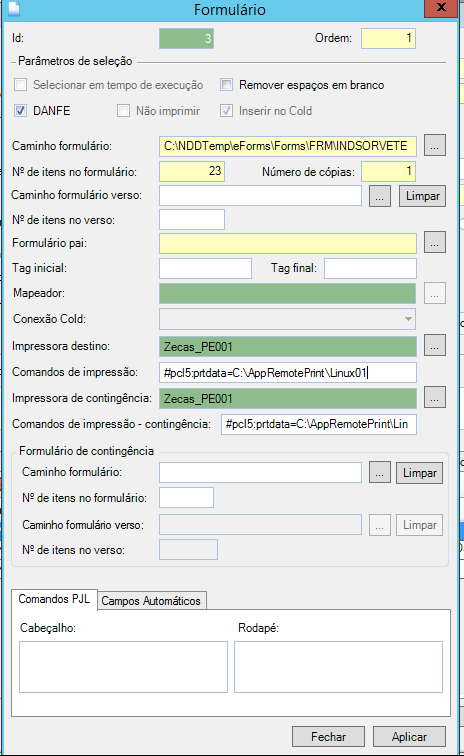Toggle the Não imprimir checkbox
Screen dimensions: 464x756
(x=123, y=110)
